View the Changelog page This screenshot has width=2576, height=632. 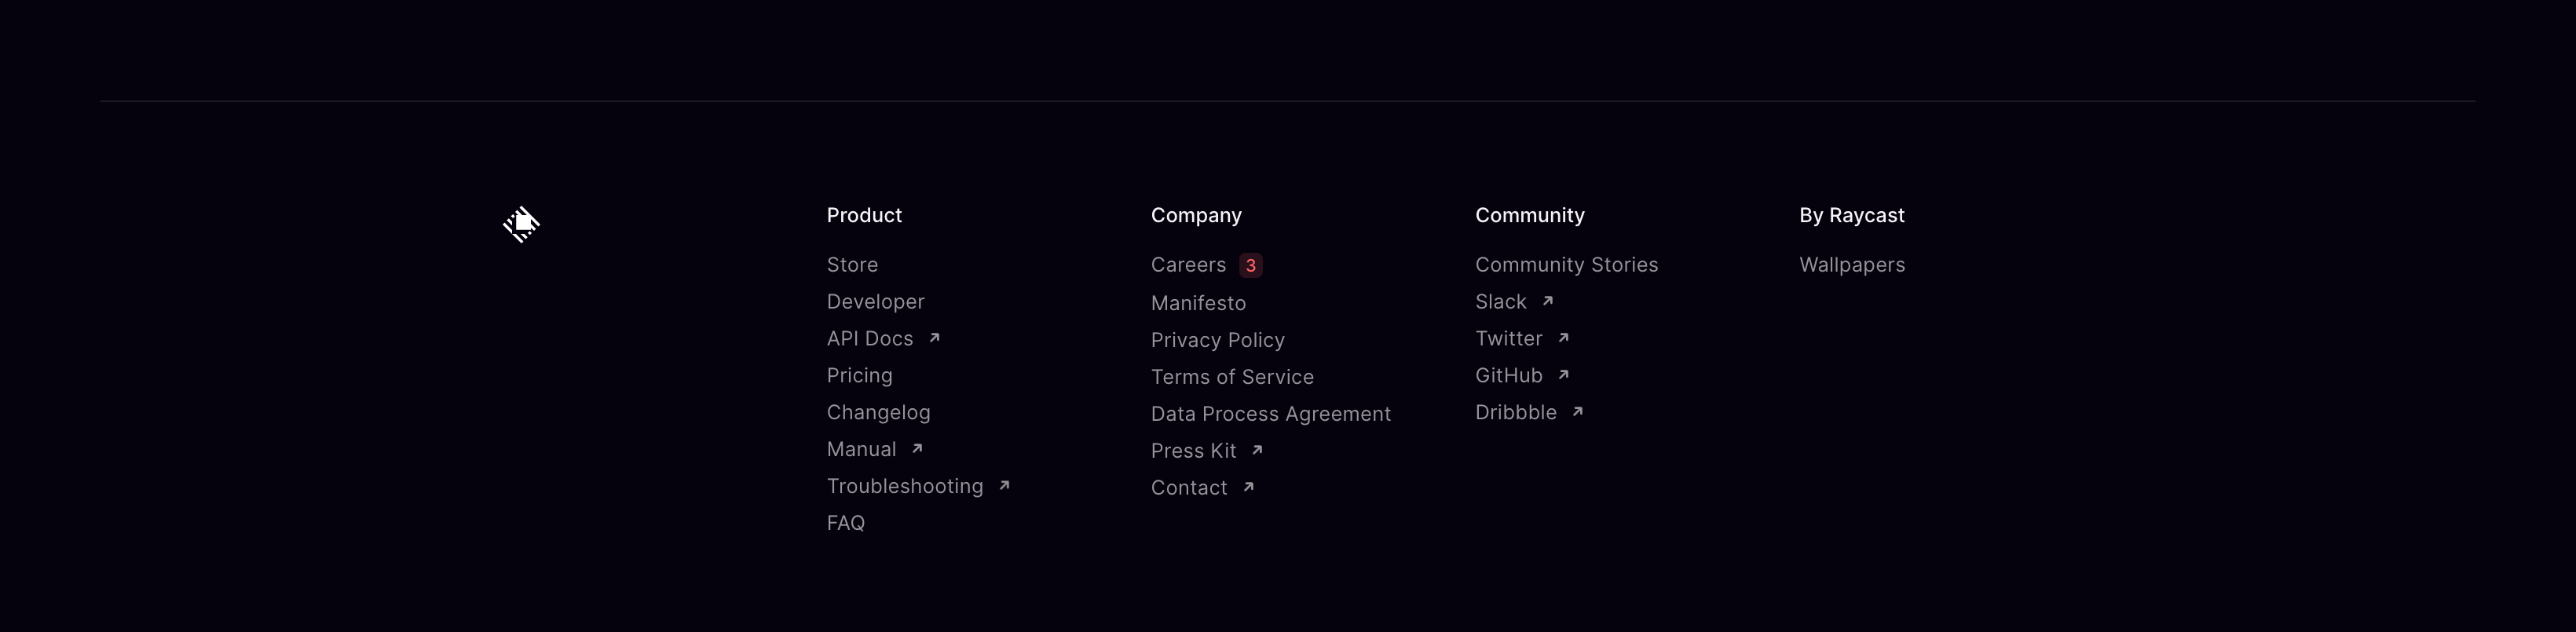click(878, 413)
